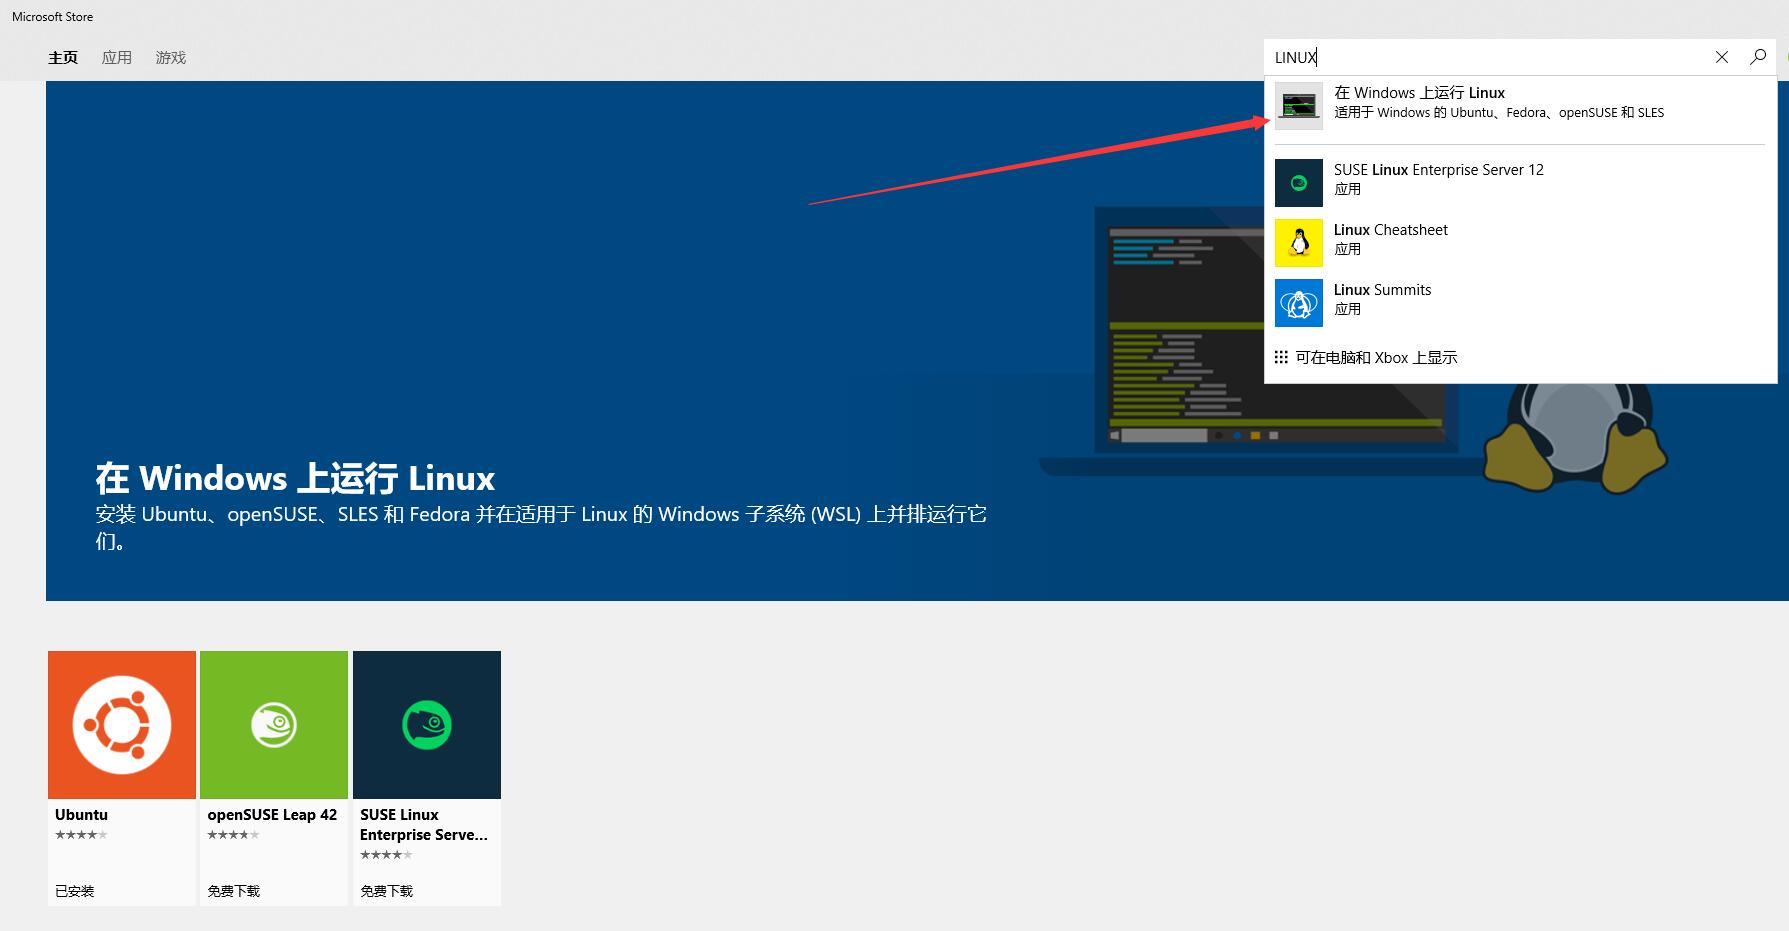This screenshot has height=931, width=1789.
Task: Click the banner description starting 安装 Ubuntu
Action: click(541, 527)
